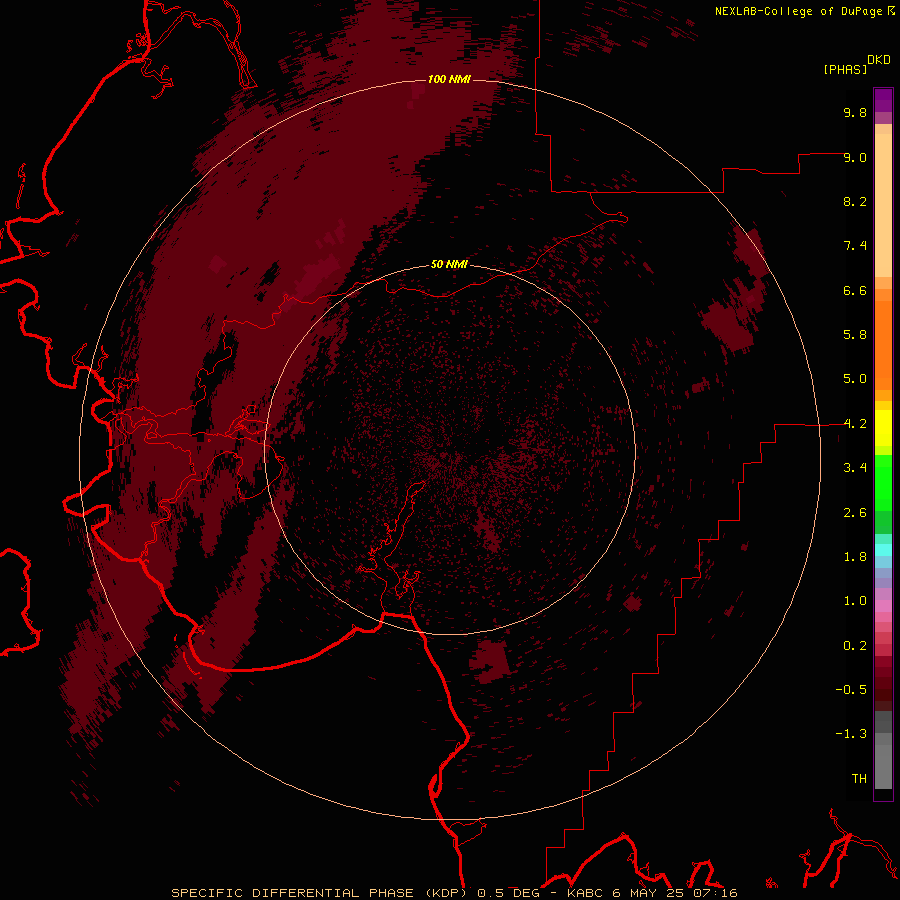The width and height of the screenshot is (900, 900).
Task: Select the 5.8 scale value
Action: click(855, 335)
